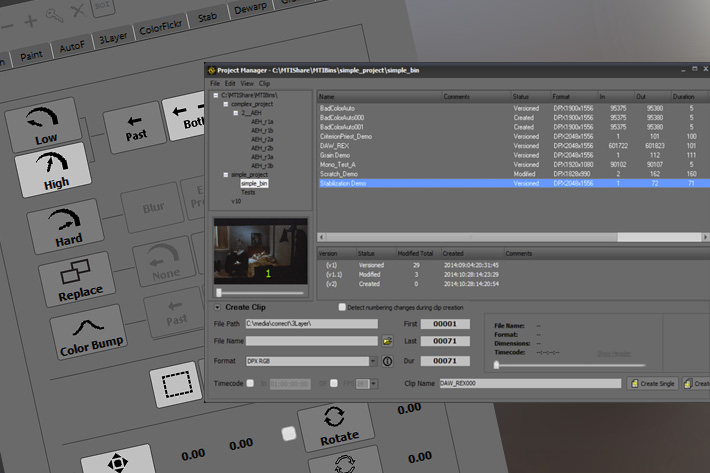Activate the Color Bump button
710x473 pixels.
[88, 332]
